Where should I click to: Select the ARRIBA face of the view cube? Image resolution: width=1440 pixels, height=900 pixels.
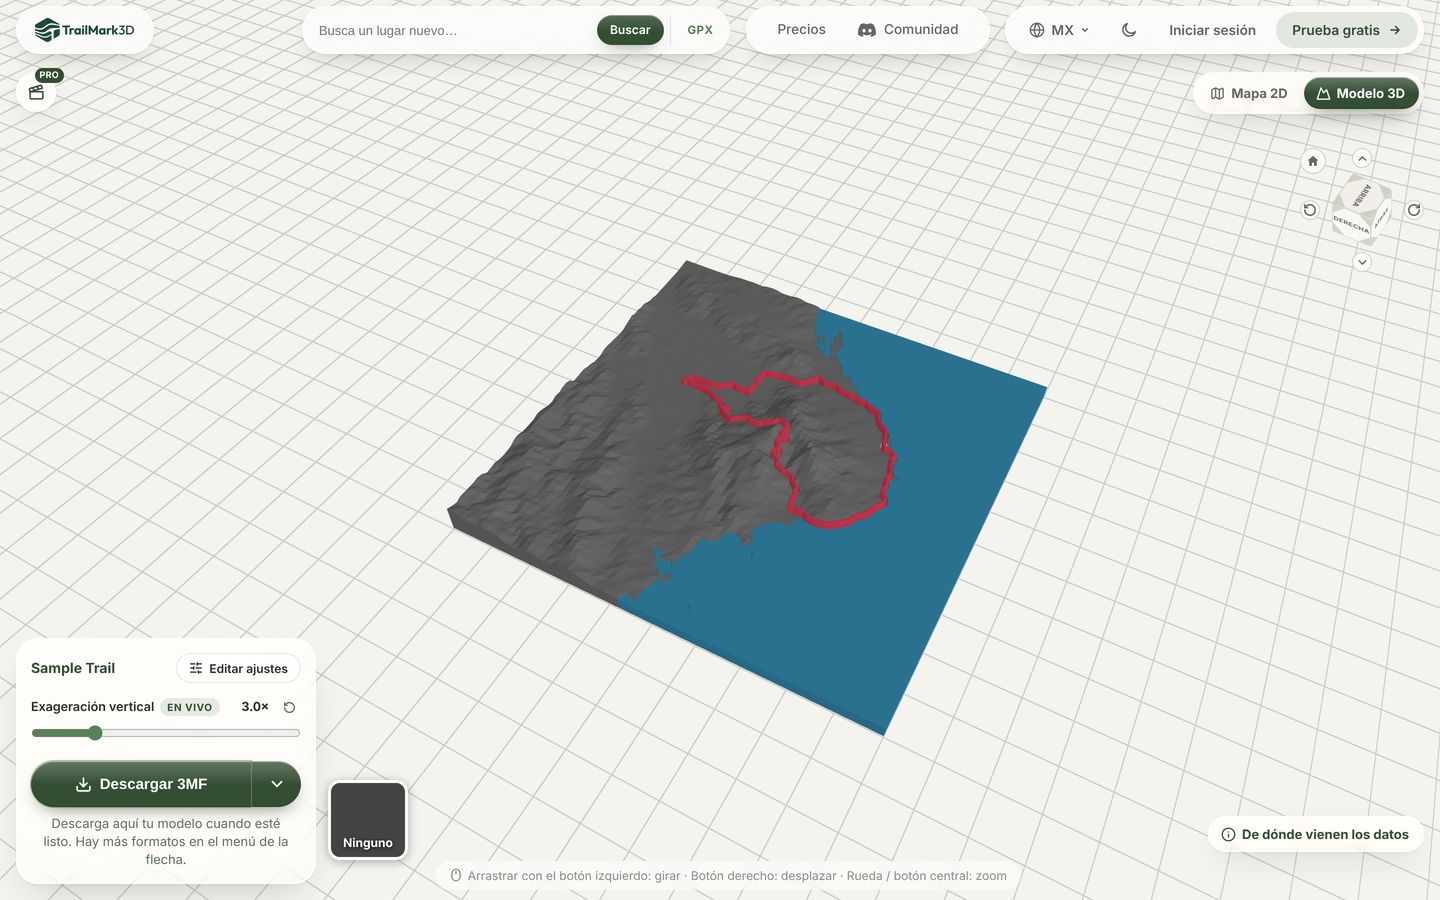(1363, 195)
